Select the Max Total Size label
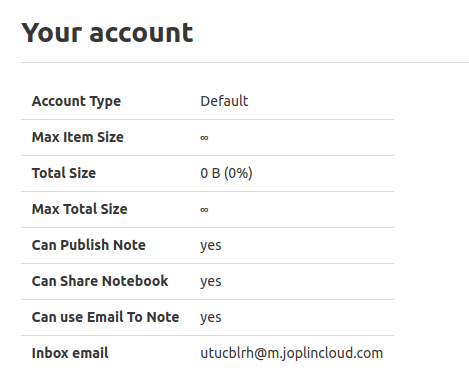469x392 pixels. (79, 209)
